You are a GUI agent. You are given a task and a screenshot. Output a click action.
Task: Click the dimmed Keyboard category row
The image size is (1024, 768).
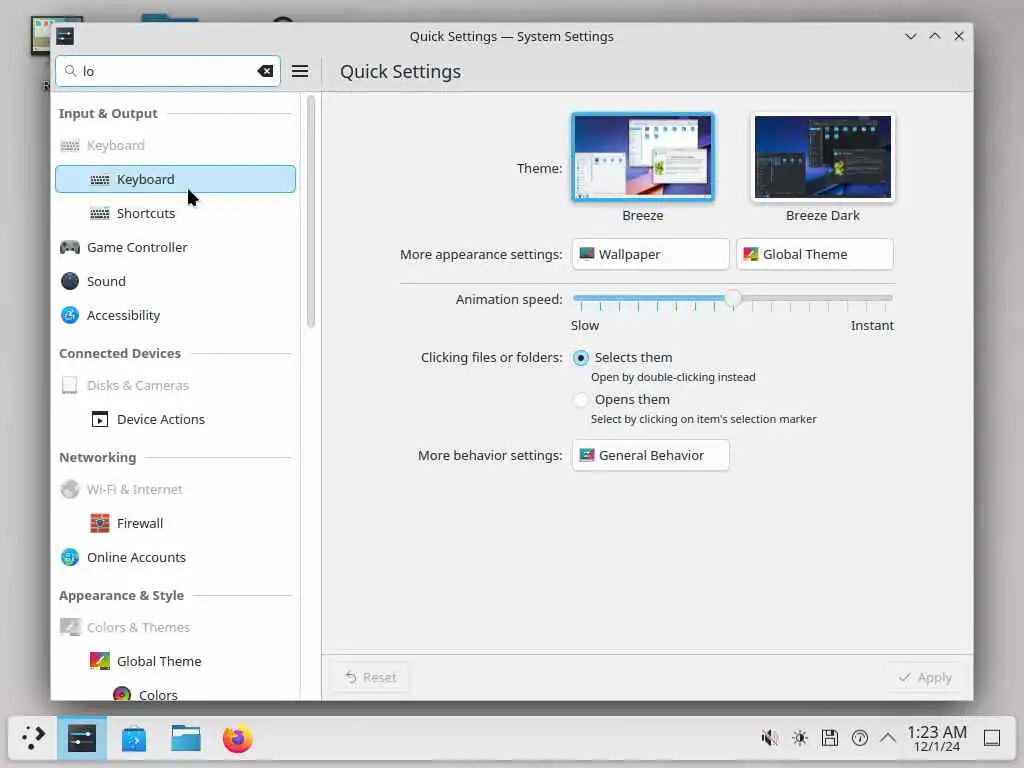pyautogui.click(x=175, y=145)
